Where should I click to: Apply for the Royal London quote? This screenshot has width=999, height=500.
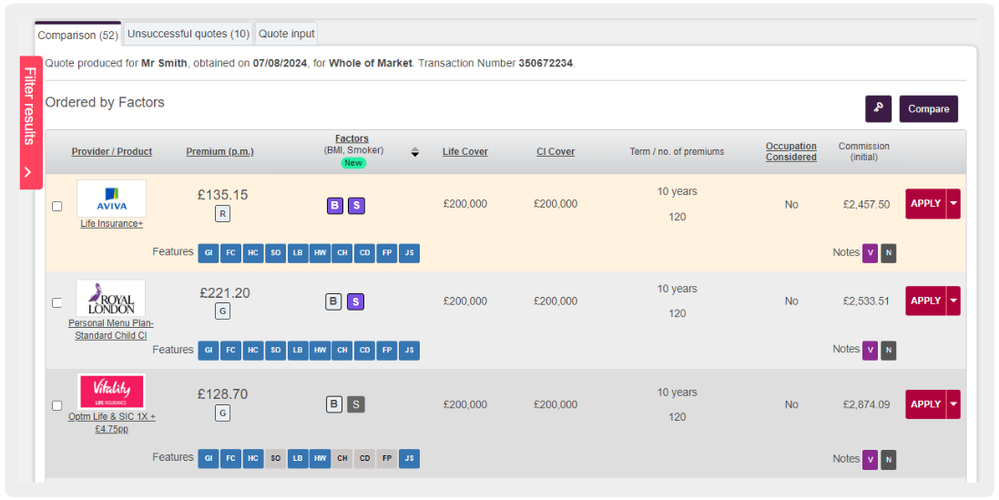pyautogui.click(x=926, y=301)
